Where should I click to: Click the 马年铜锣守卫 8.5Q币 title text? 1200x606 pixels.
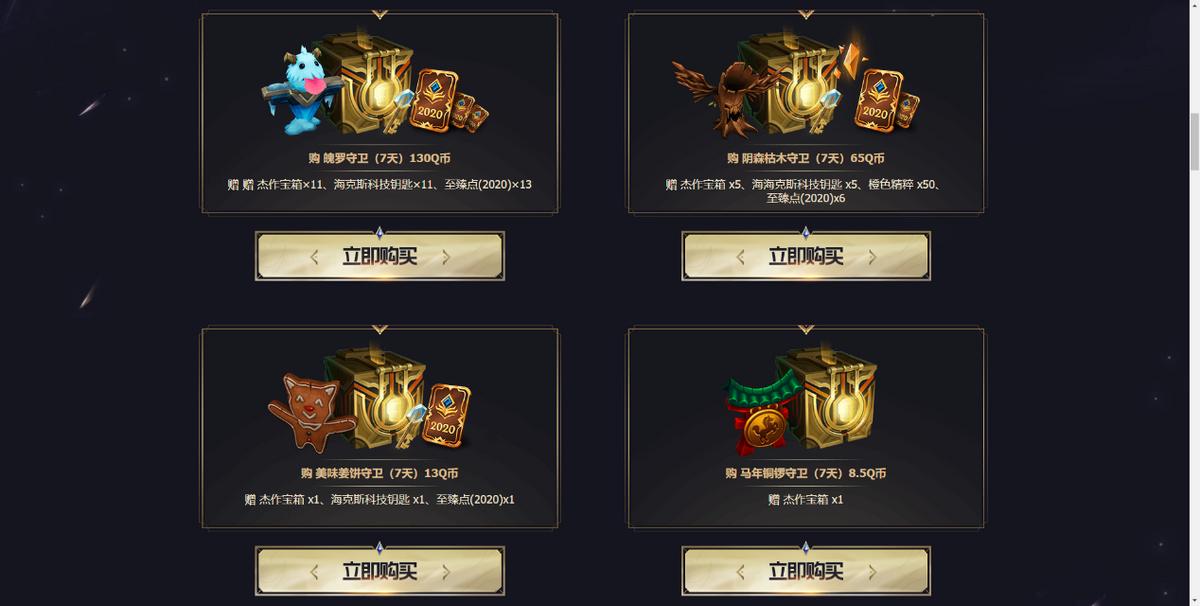tap(806, 473)
